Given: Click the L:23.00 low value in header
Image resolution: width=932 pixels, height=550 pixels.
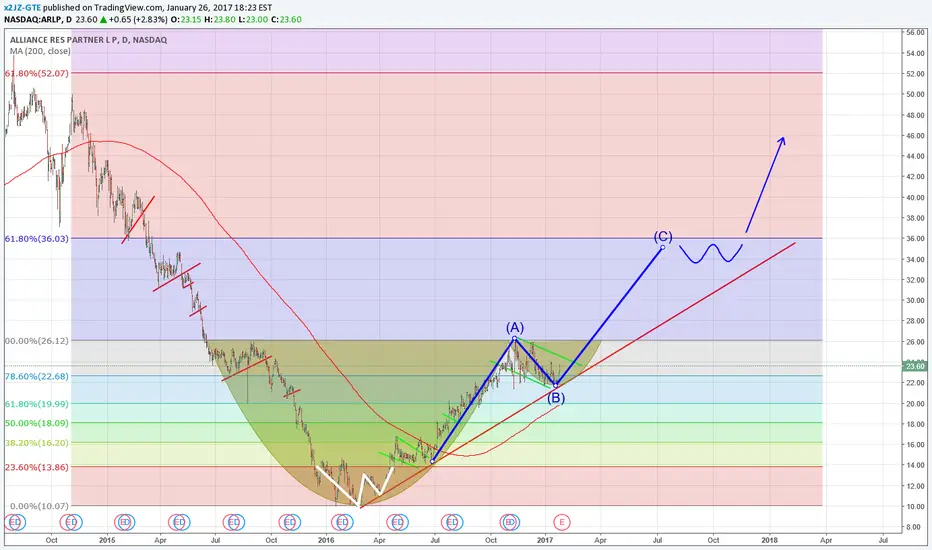Looking at the screenshot, I should pyautogui.click(x=253, y=19).
